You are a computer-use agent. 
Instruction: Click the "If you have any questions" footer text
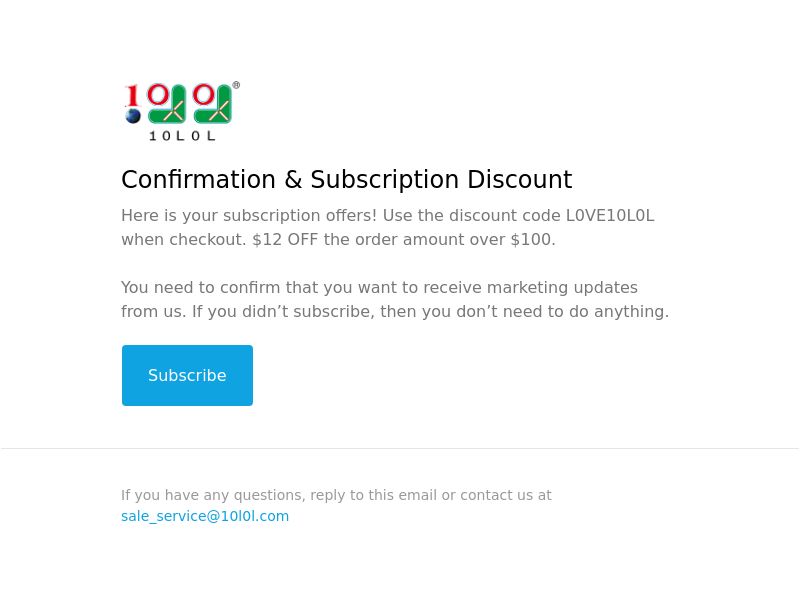[336, 495]
